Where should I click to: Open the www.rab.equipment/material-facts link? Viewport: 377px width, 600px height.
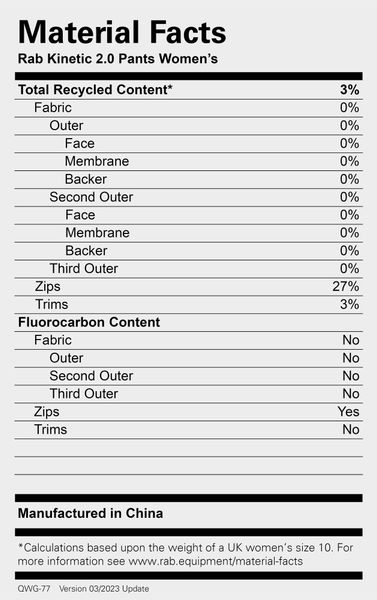pyautogui.click(x=215, y=561)
